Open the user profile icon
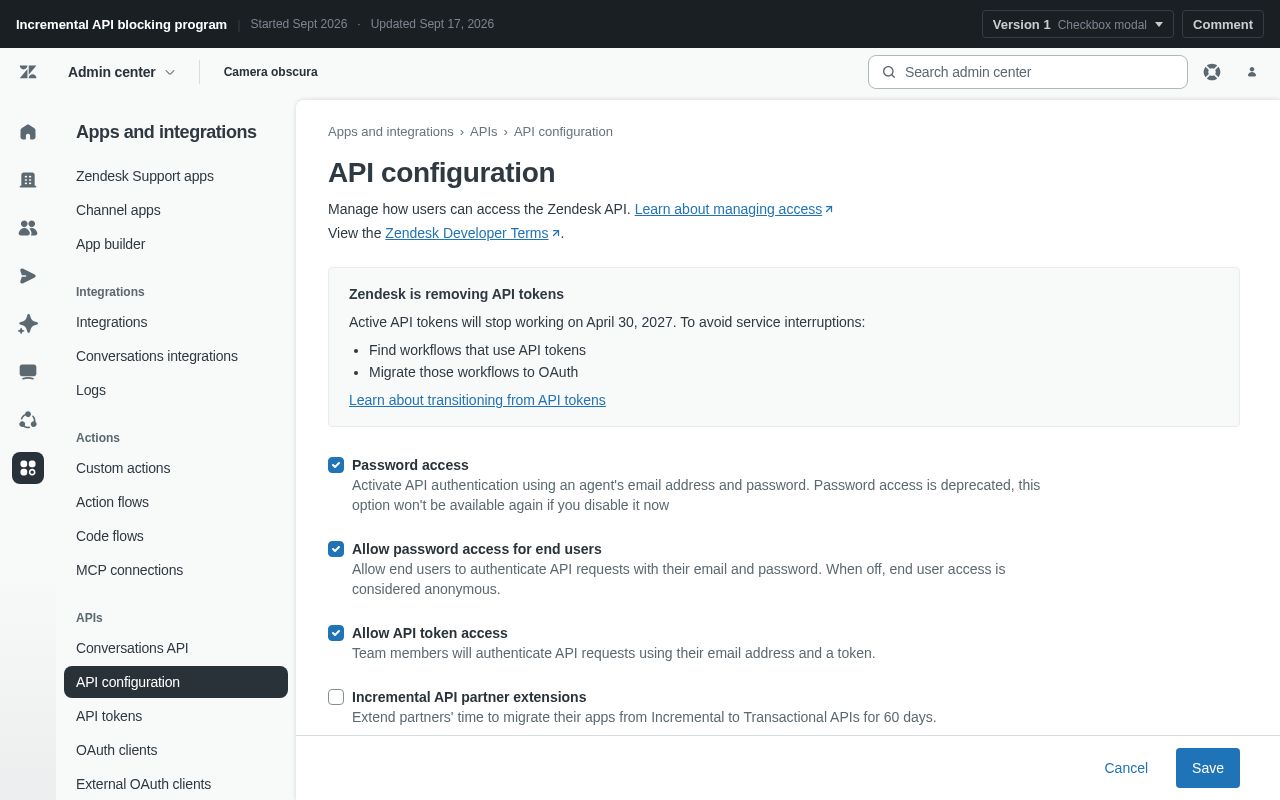Screen dimensions: 1280x800 pyautogui.click(x=1252, y=72)
